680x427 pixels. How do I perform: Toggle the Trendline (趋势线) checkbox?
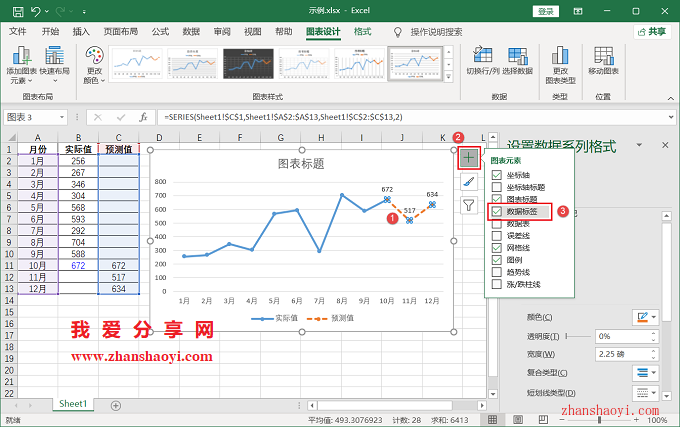point(497,272)
